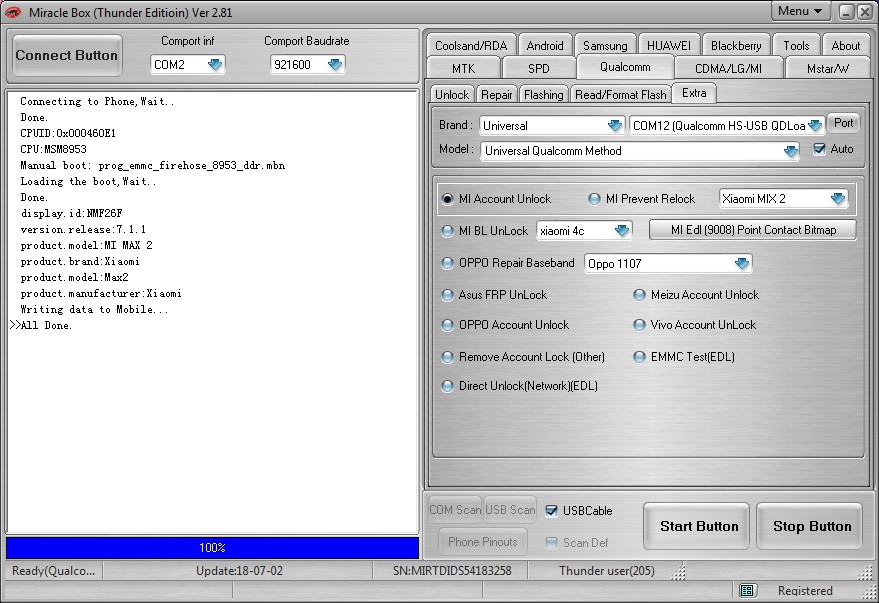879x603 pixels.
Task: Open the Tools tab
Action: click(x=796, y=45)
